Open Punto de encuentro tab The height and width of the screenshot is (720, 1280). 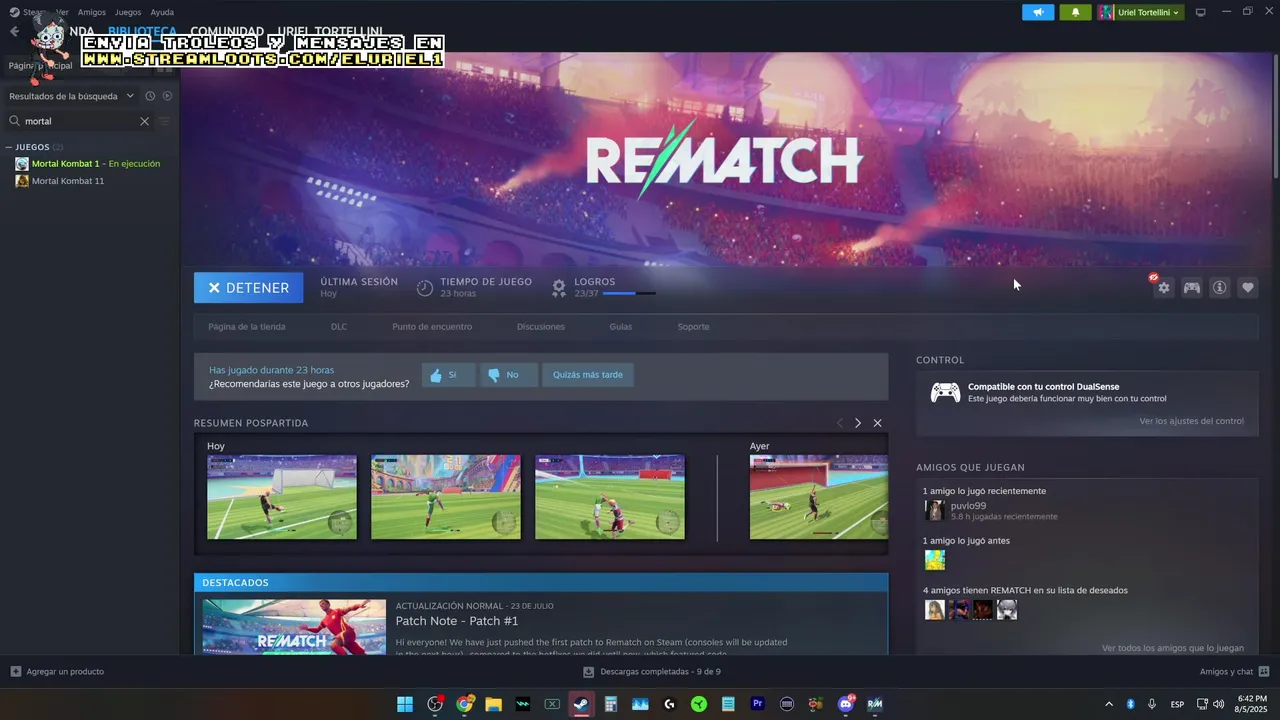pos(432,327)
